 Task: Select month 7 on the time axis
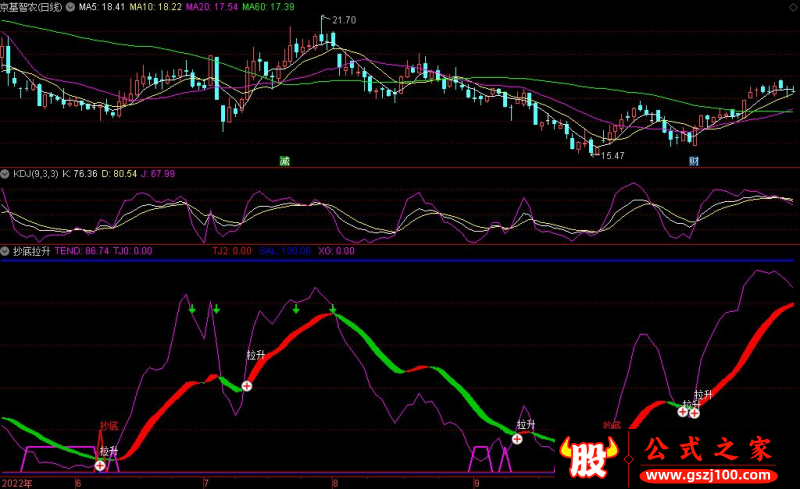pos(206,483)
